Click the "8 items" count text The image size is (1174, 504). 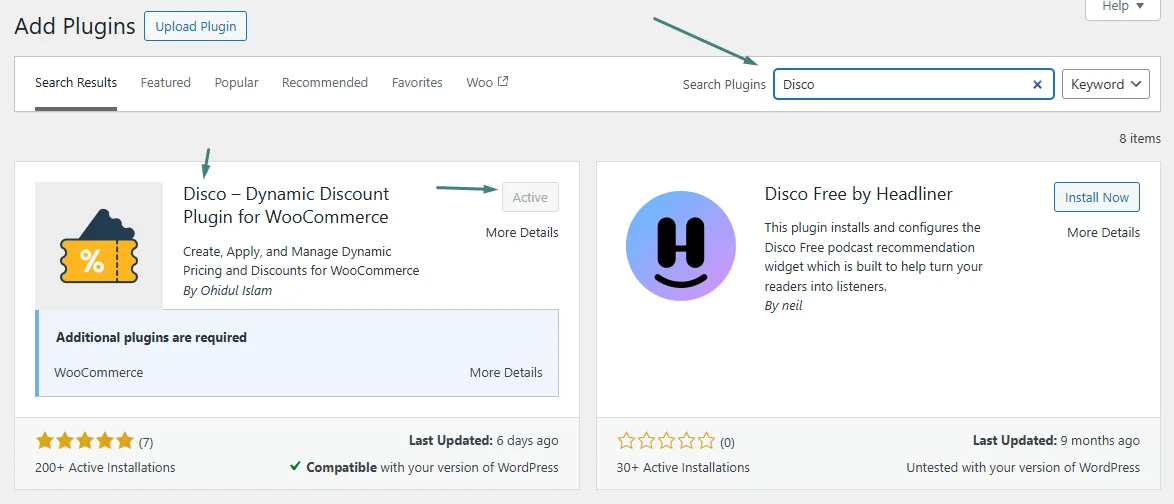[1140, 139]
